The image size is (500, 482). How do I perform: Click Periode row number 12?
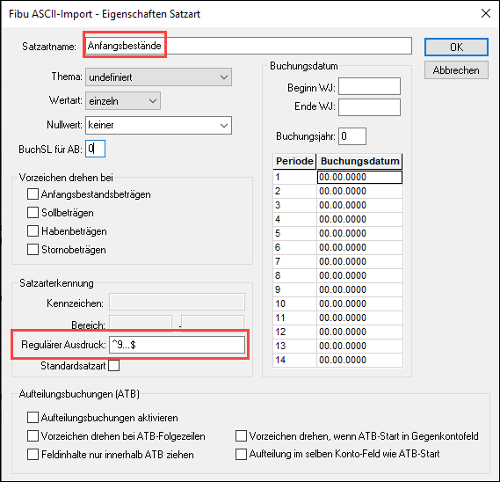294,332
